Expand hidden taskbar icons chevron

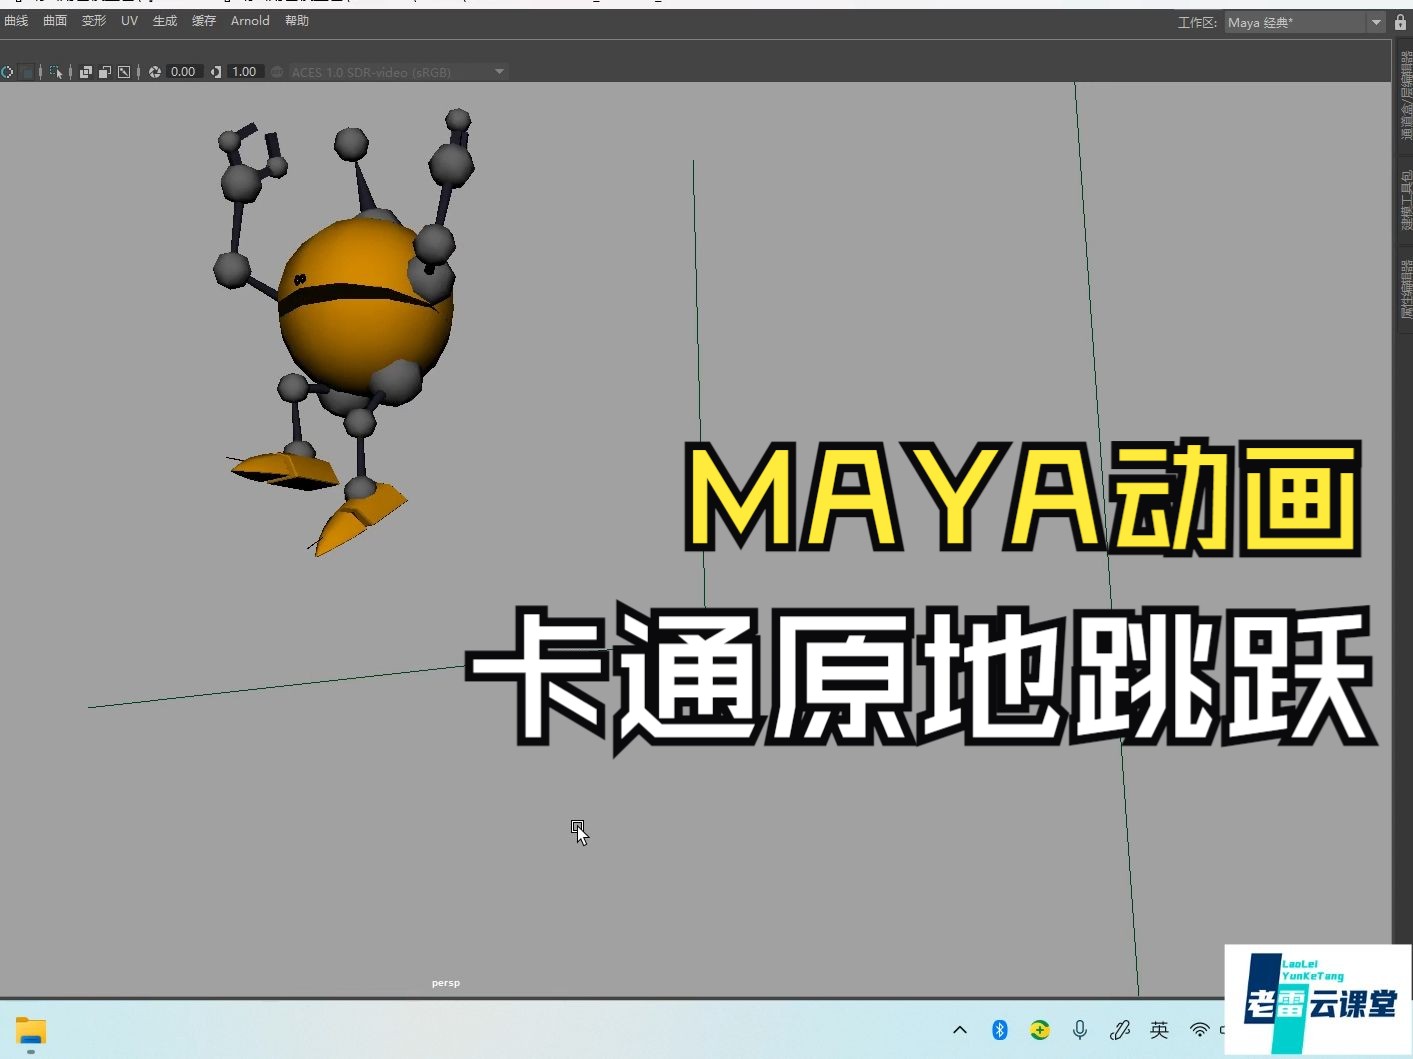[x=959, y=1030]
